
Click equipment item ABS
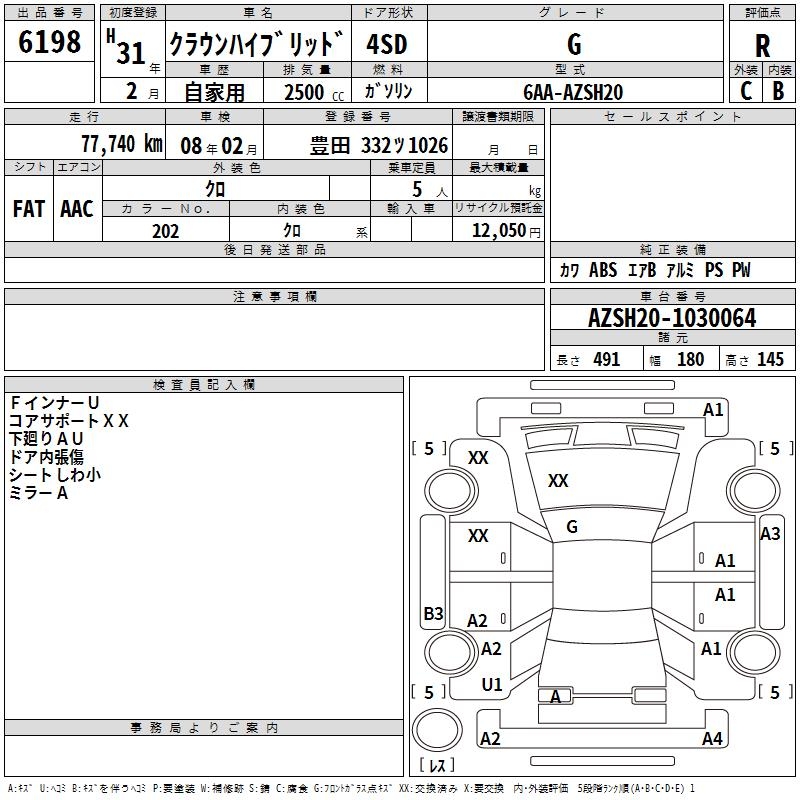(603, 270)
